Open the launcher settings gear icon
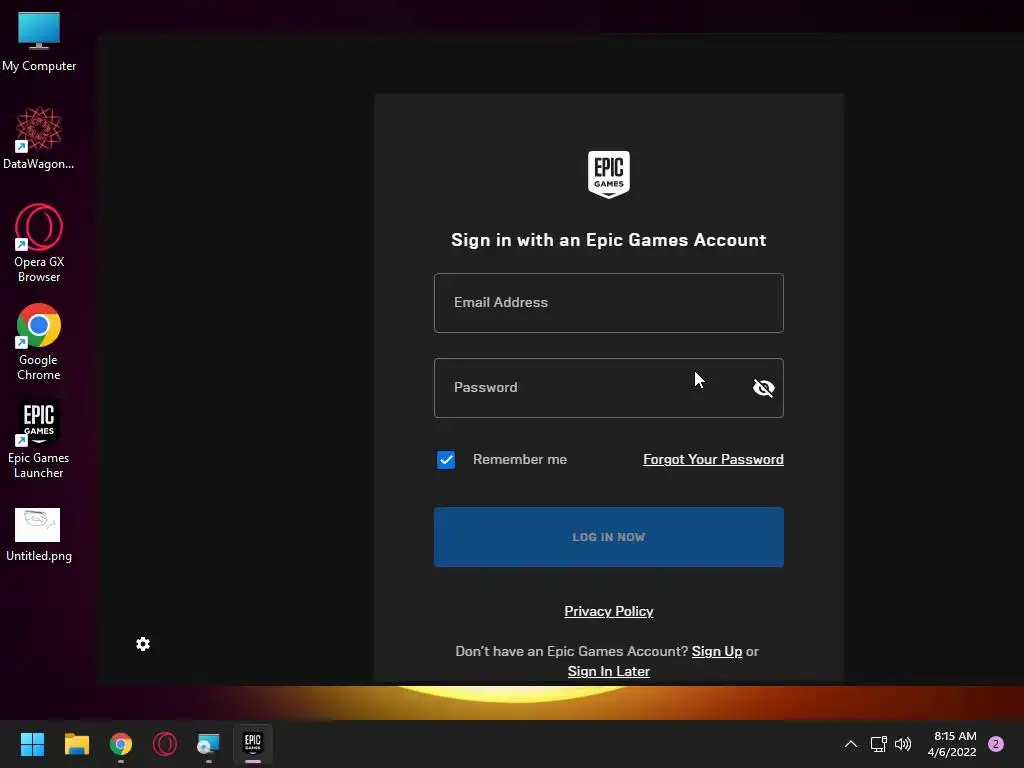The image size is (1024, 768). pos(143,644)
